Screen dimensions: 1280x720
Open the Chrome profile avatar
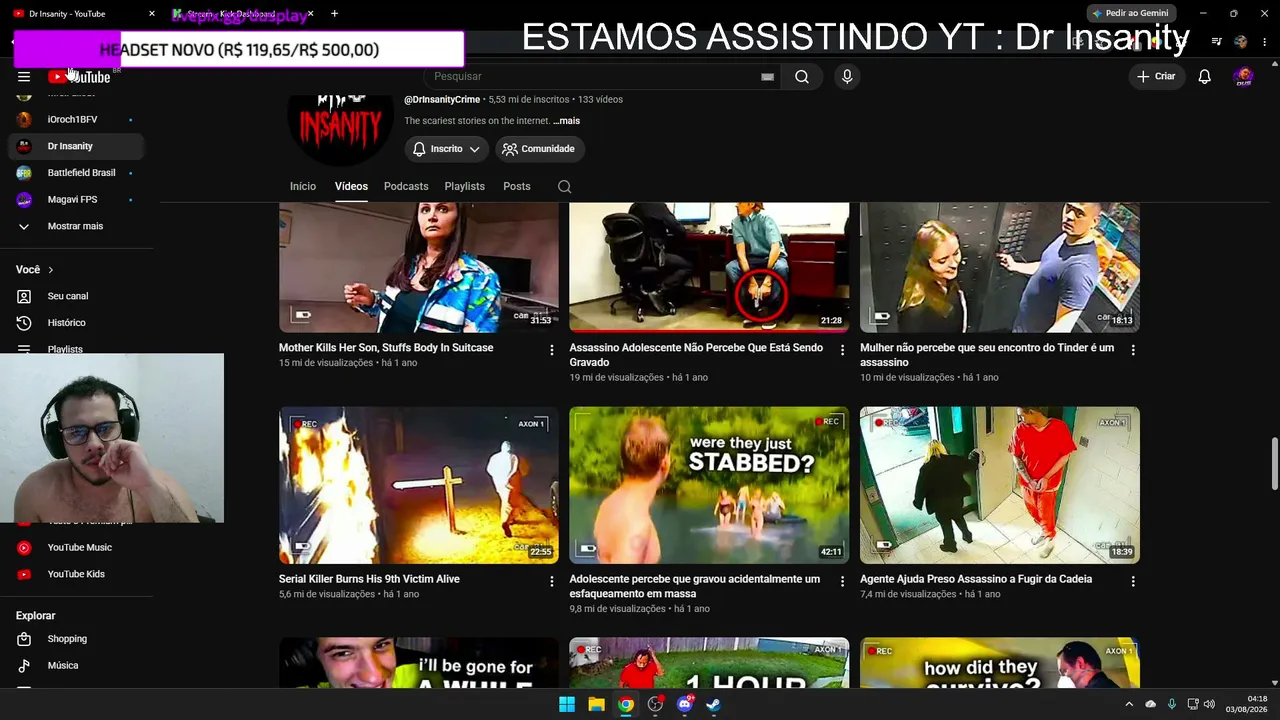[1241, 42]
